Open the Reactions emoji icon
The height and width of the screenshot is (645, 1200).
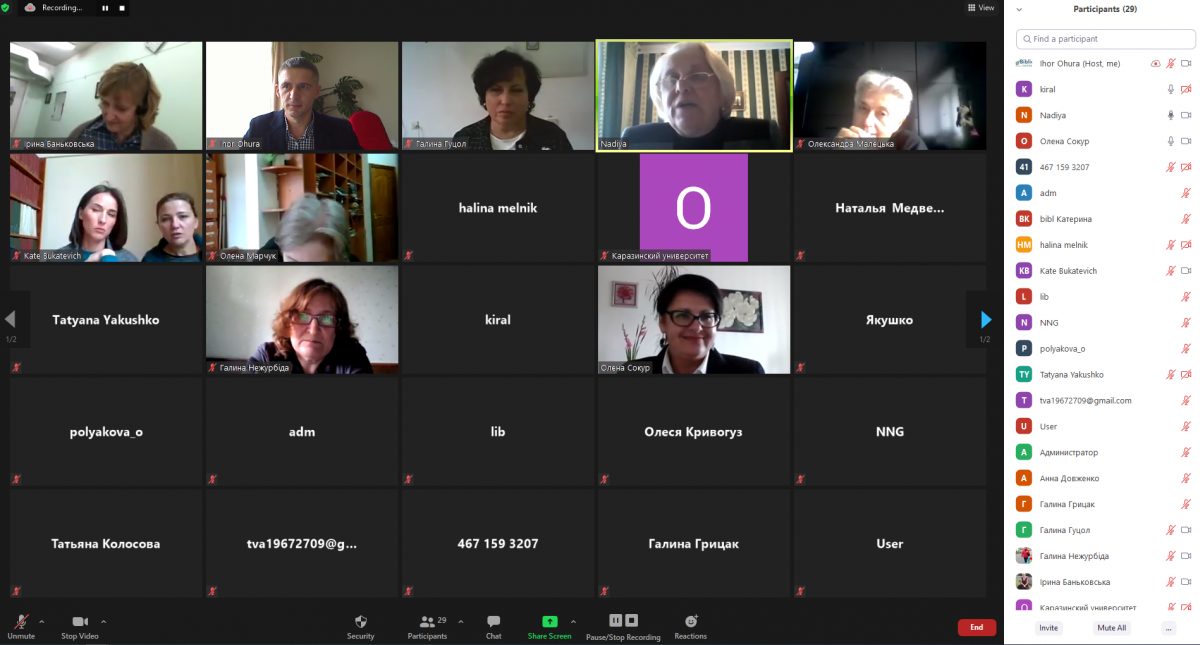coord(690,621)
